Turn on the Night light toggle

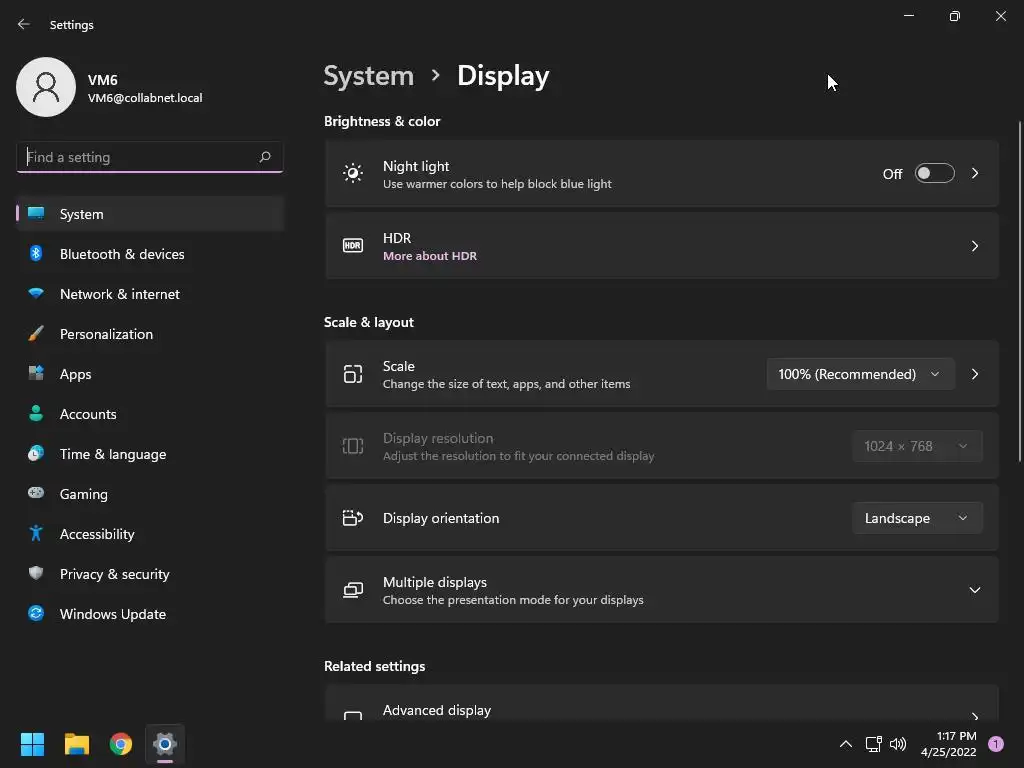click(x=935, y=173)
